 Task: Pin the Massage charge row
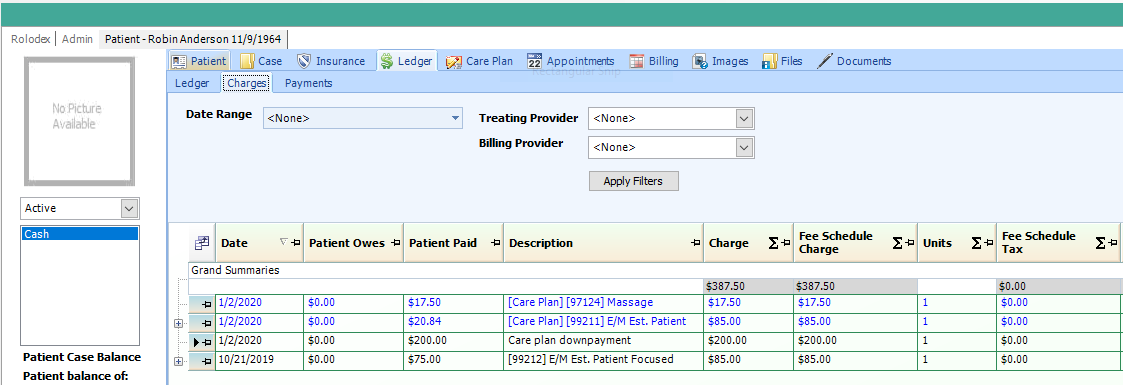[206, 303]
